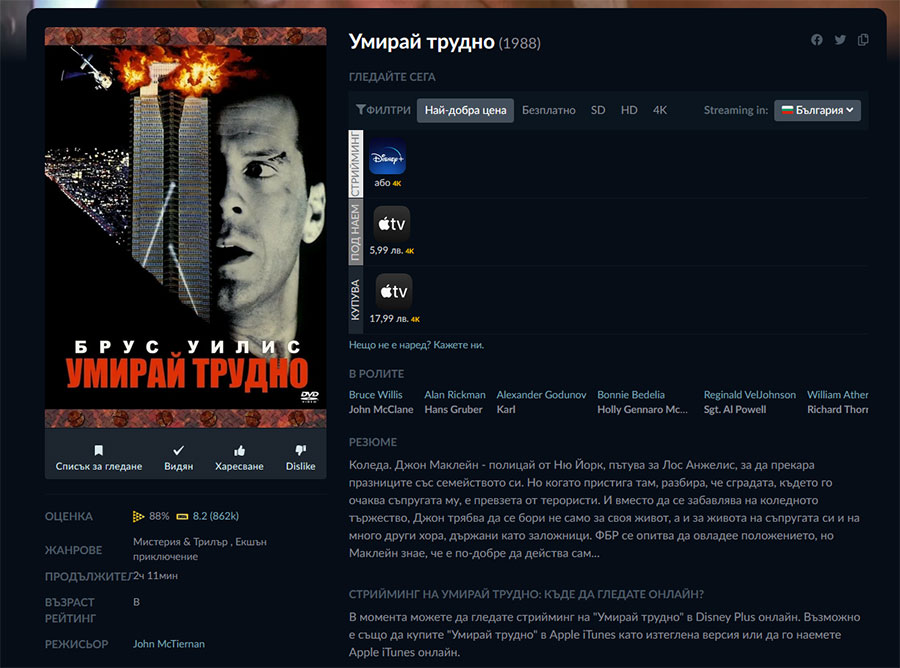This screenshot has width=900, height=668.
Task: Open the Филтри filter options
Action: [x=383, y=110]
